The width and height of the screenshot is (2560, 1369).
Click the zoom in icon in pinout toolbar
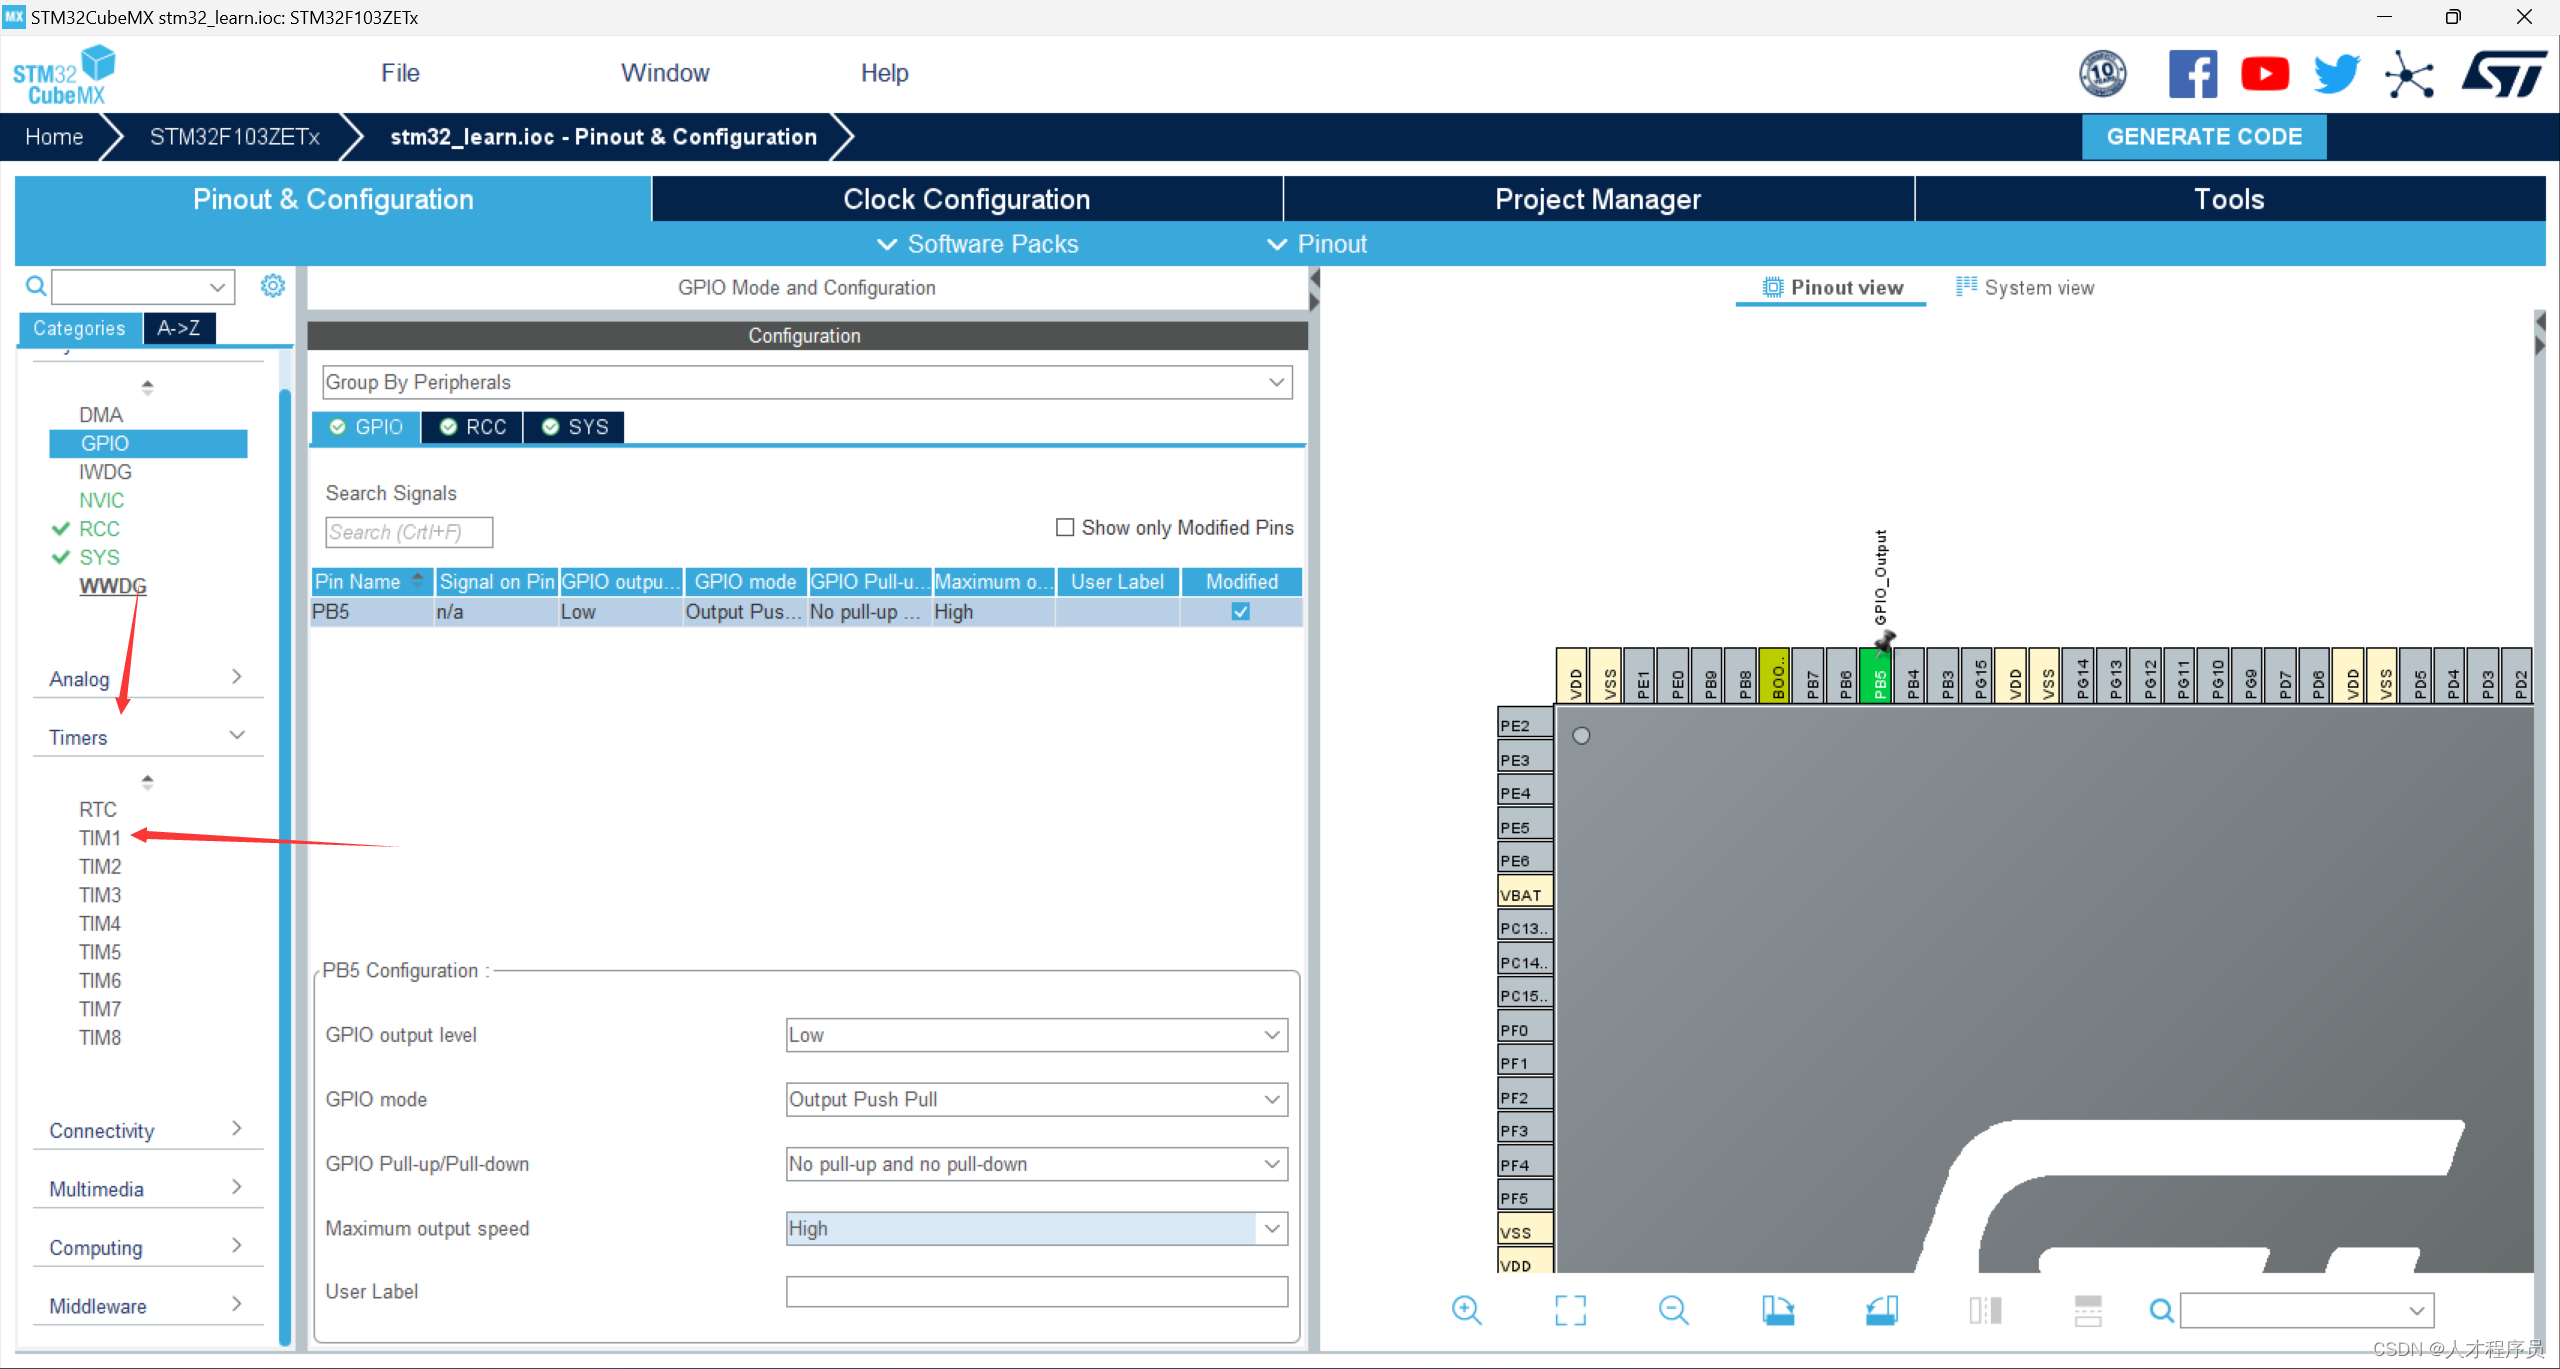pos(1466,1310)
